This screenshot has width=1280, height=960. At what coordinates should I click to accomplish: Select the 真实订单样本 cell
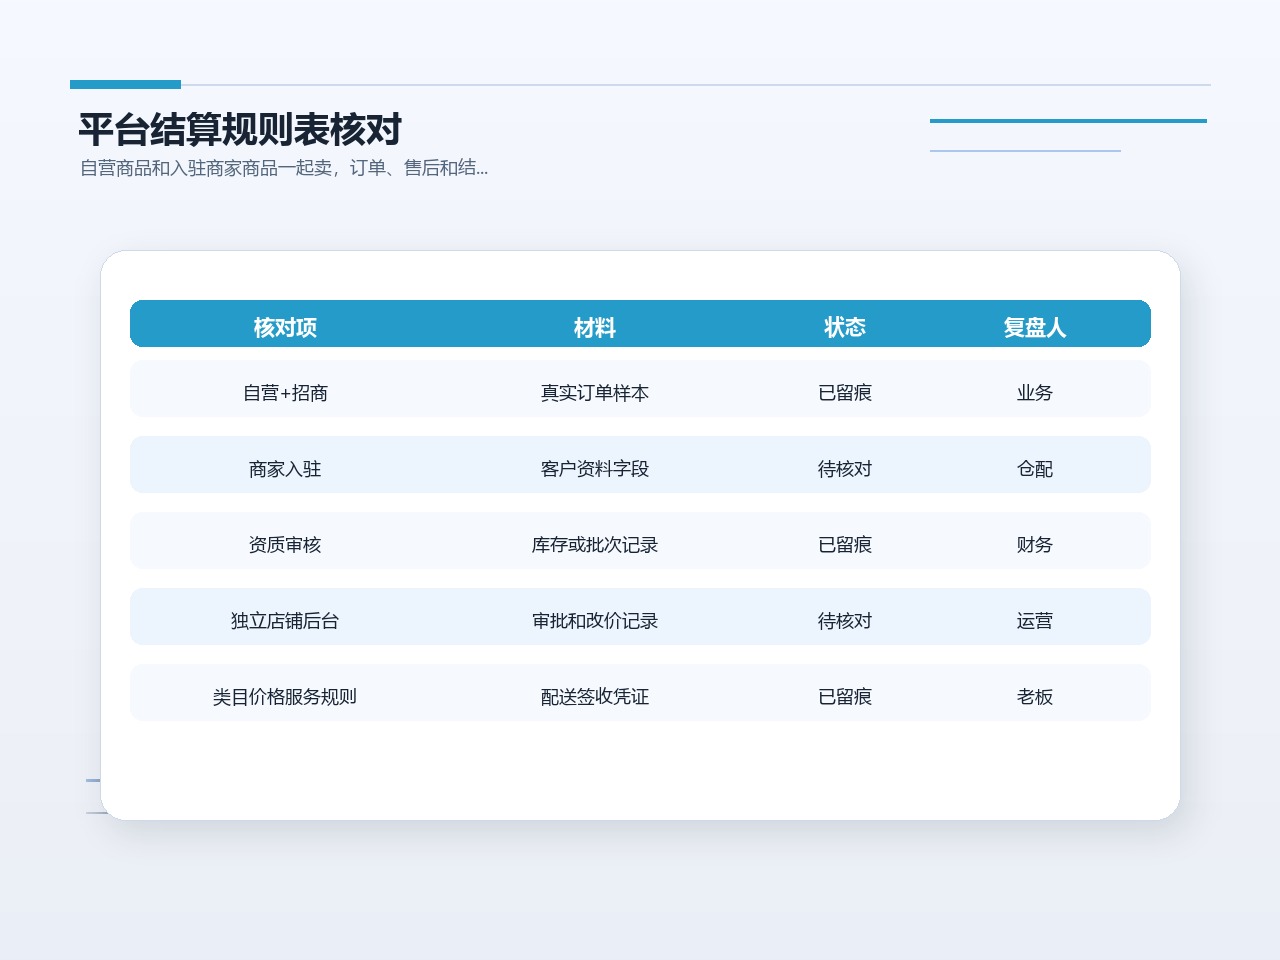(595, 393)
